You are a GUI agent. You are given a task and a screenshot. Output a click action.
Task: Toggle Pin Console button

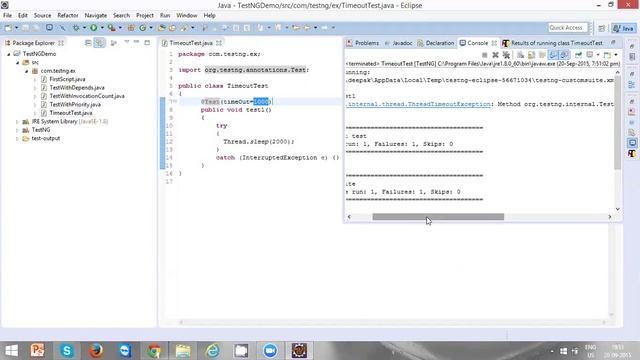pos(578,55)
